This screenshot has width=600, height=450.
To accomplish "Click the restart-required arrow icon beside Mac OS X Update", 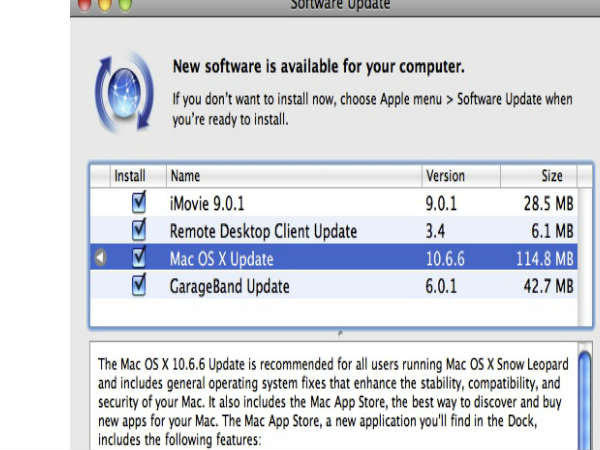I will (99, 259).
